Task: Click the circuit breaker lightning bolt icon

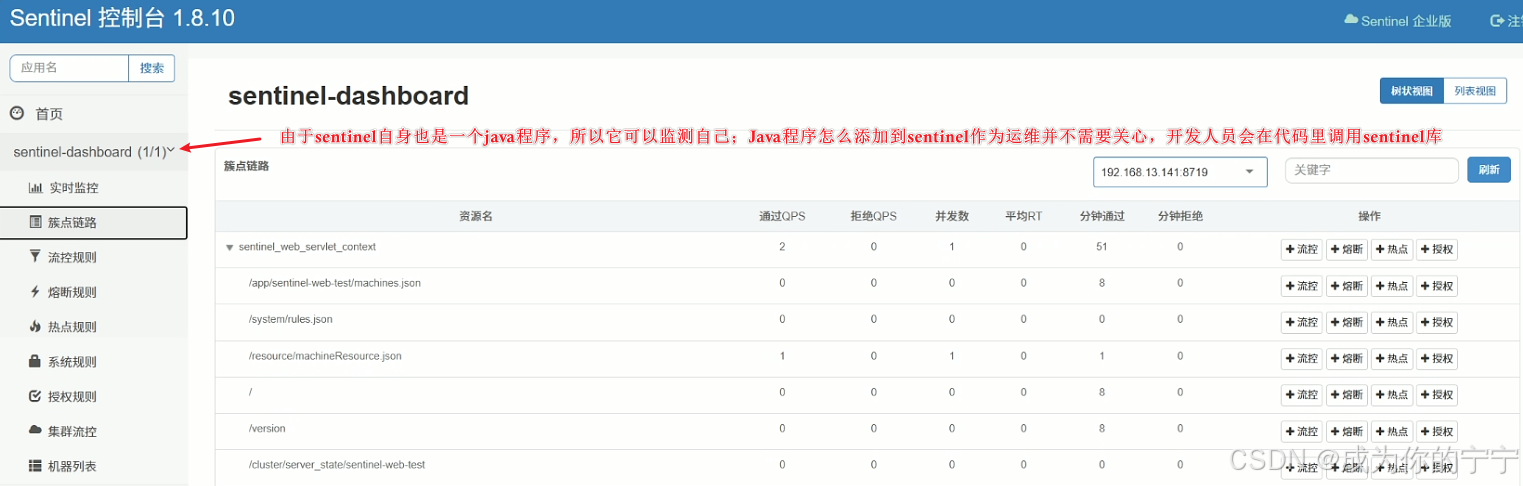Action: coord(36,292)
